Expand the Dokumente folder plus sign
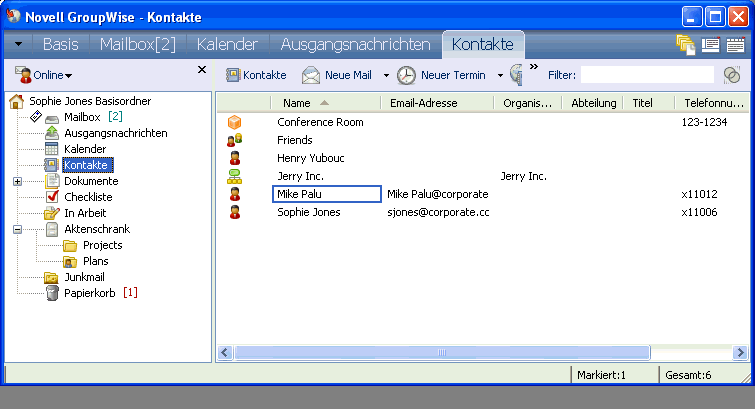 click(17, 181)
